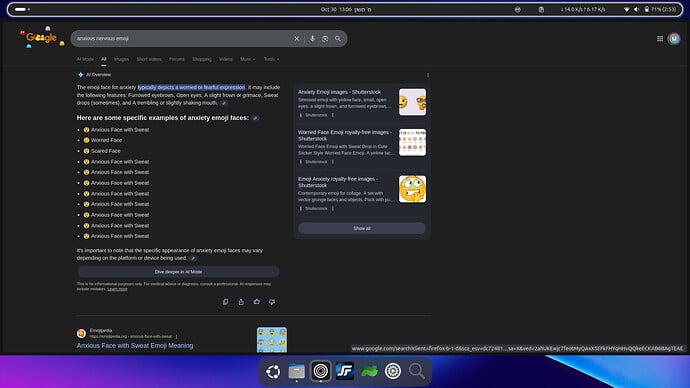Click Emoji Anxiety grunge face thumbnail
This screenshot has width=690, height=388.
click(412, 189)
